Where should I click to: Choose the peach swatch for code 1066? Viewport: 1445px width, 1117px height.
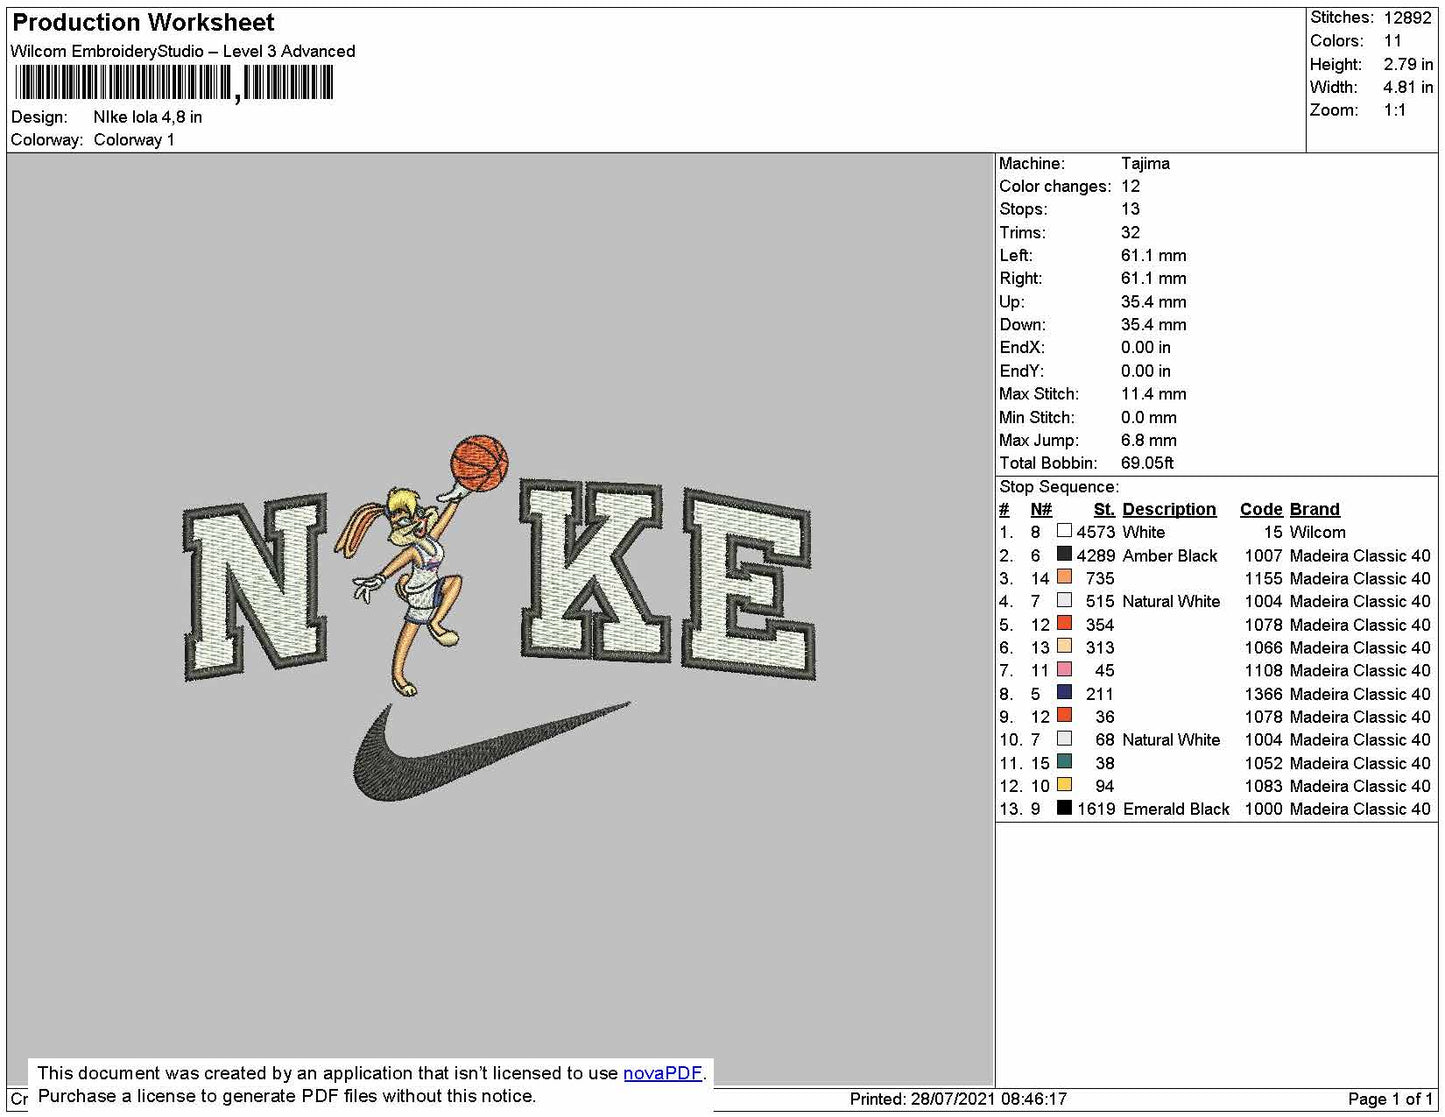click(x=1064, y=647)
